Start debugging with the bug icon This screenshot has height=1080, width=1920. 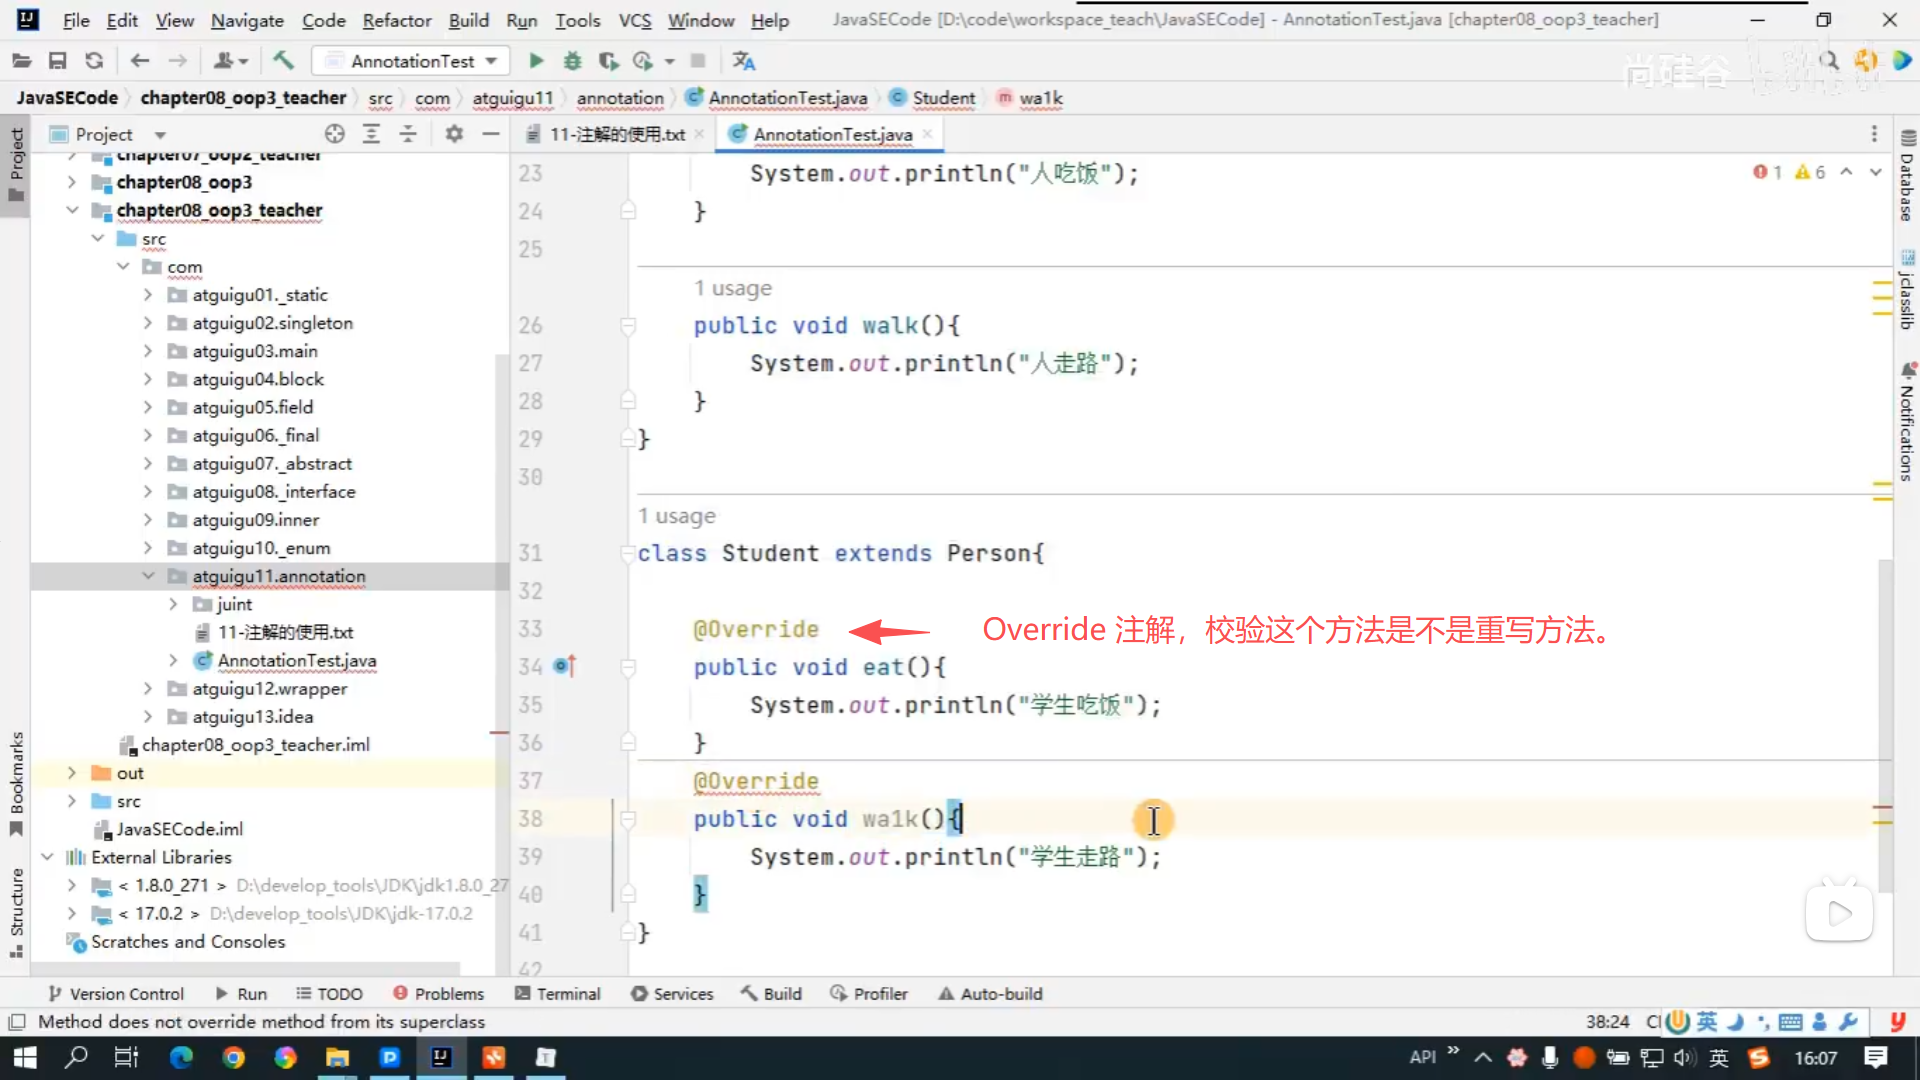572,61
